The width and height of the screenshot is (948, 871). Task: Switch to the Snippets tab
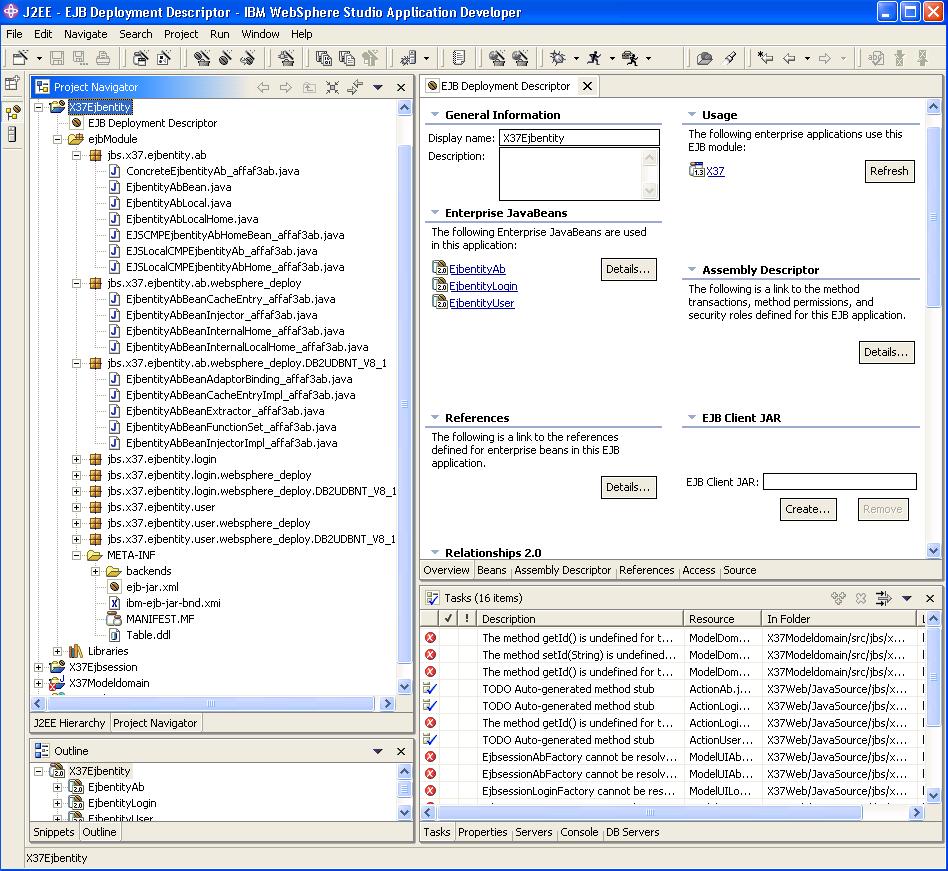(x=54, y=832)
